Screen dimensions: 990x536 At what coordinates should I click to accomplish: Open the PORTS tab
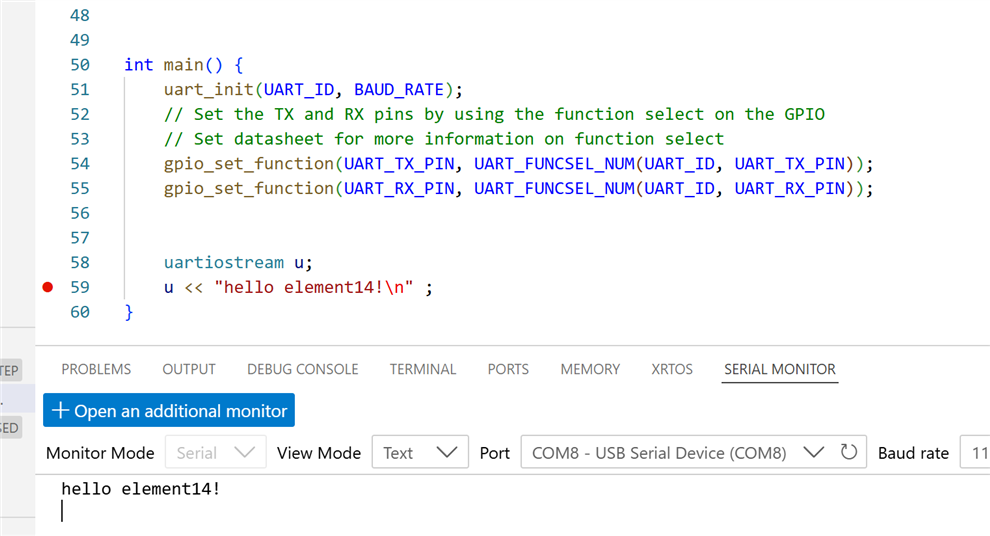coord(508,369)
